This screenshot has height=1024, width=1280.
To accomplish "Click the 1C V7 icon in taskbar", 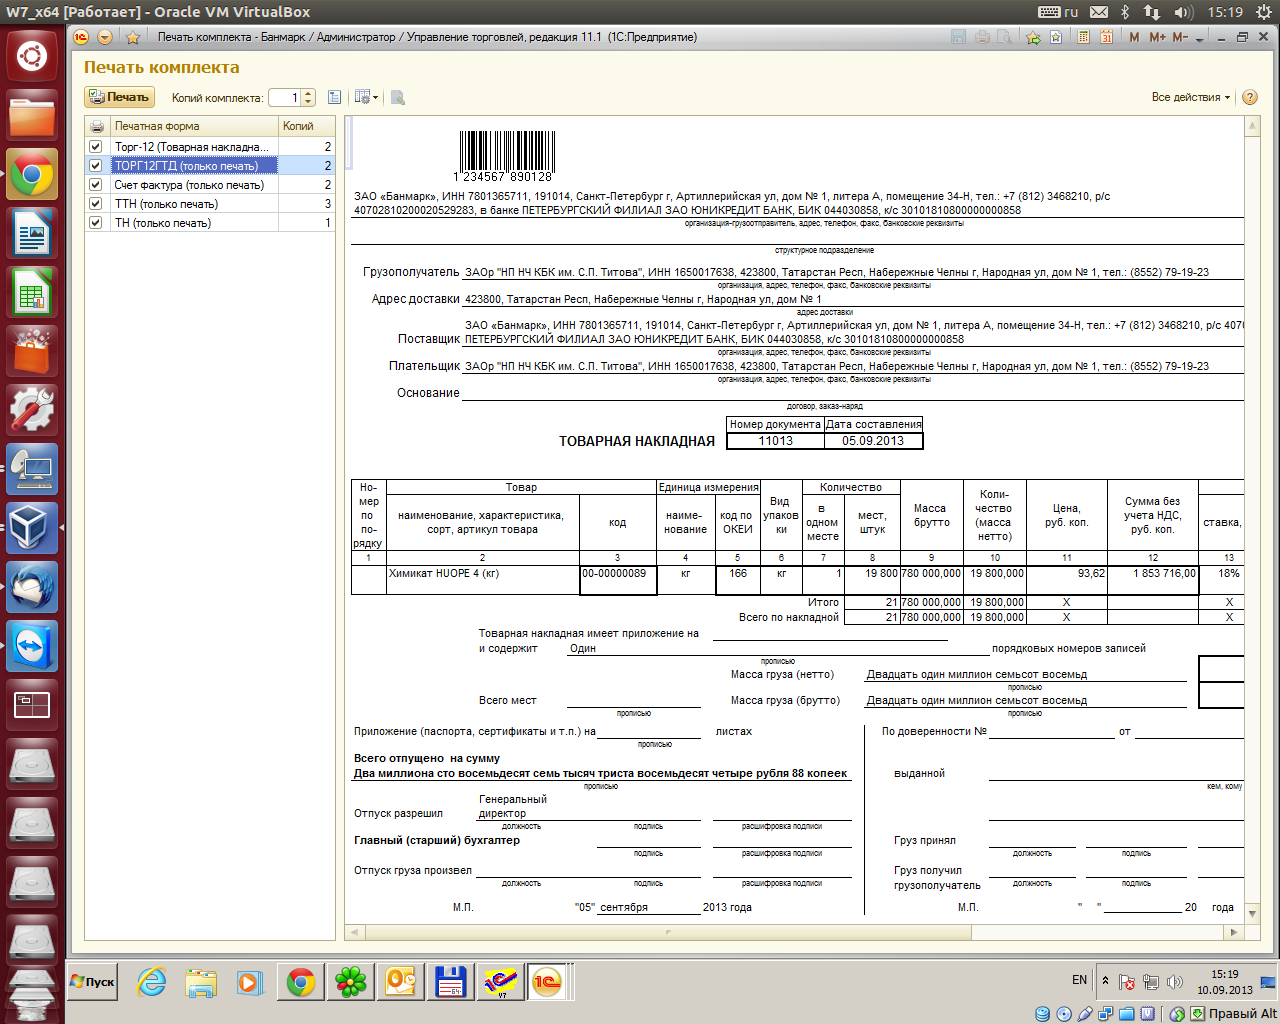I will [x=500, y=982].
